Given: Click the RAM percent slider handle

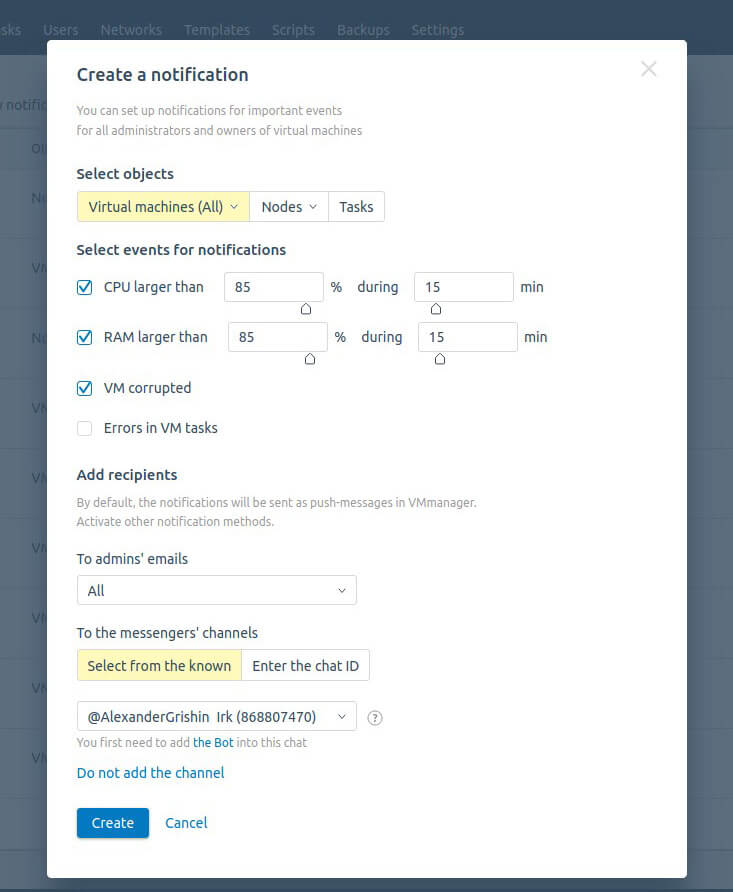Looking at the screenshot, I should coord(310,359).
